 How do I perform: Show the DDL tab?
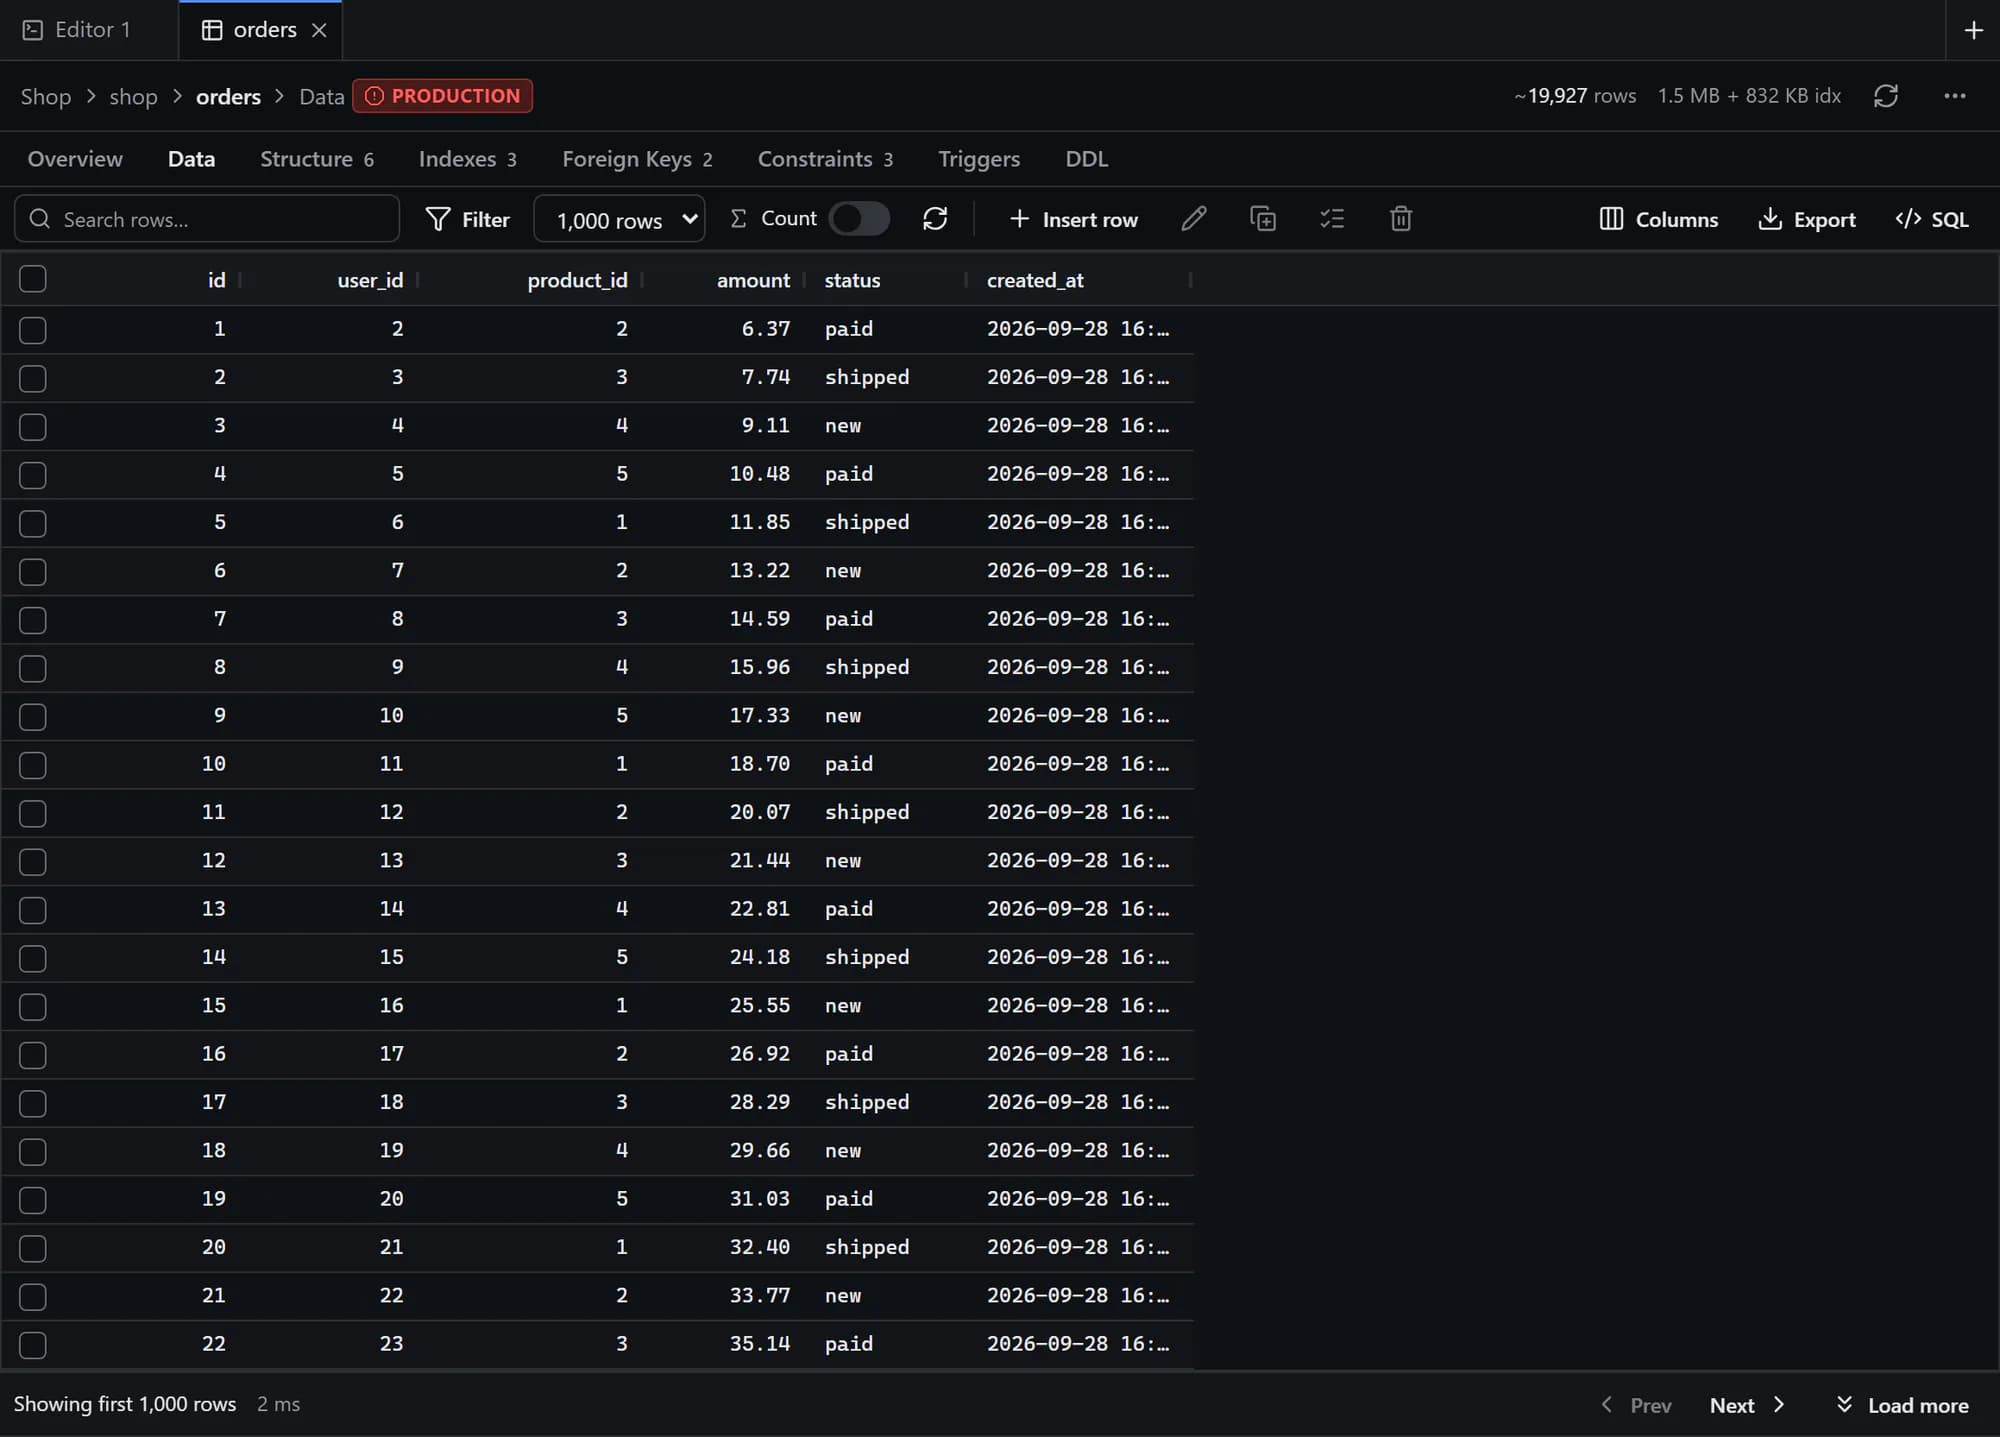(1086, 159)
